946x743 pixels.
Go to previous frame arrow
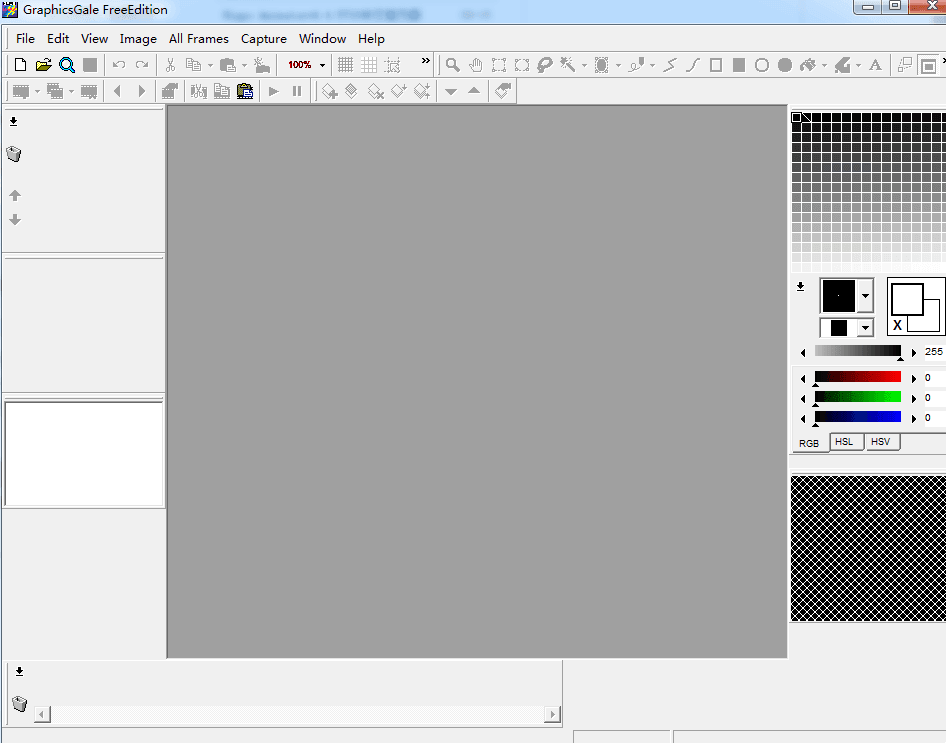click(x=118, y=91)
